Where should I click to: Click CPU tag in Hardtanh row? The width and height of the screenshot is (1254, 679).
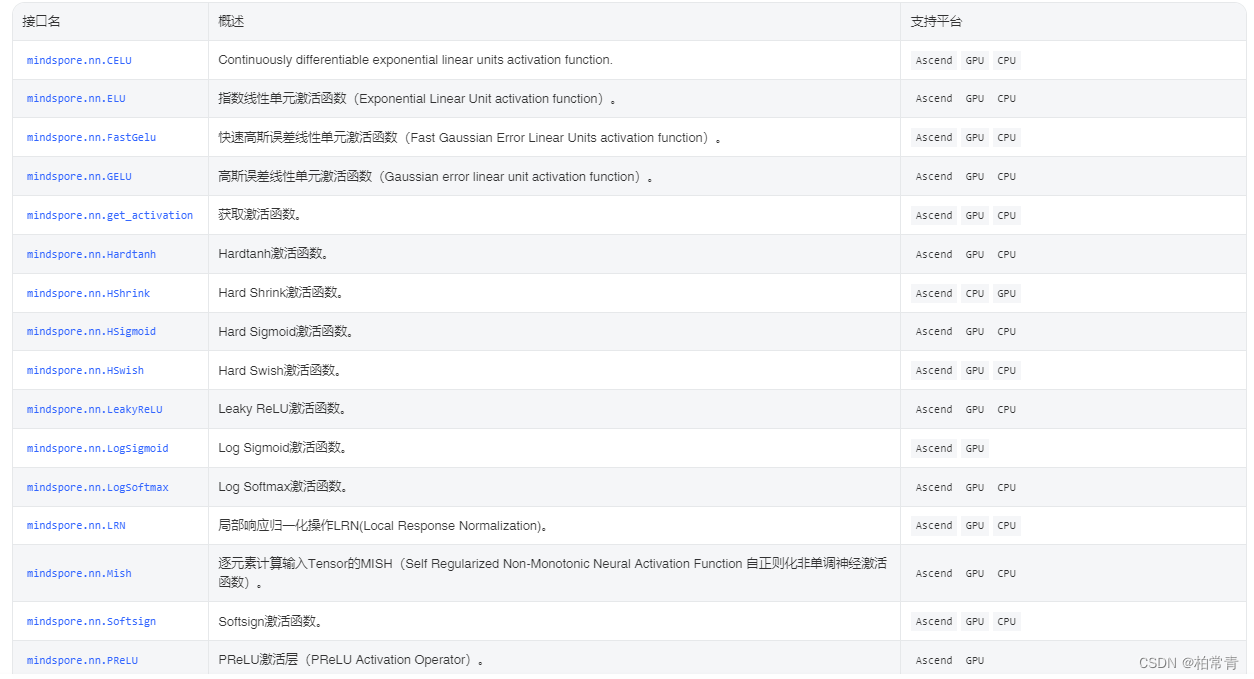(x=1007, y=255)
